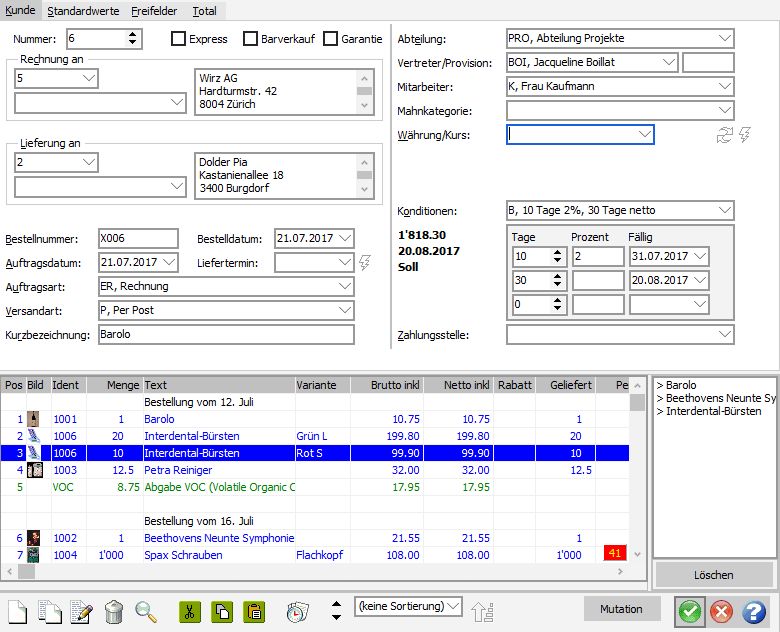This screenshot has height=632, width=780.
Task: Click the red X cancel icon
Action: point(721,611)
